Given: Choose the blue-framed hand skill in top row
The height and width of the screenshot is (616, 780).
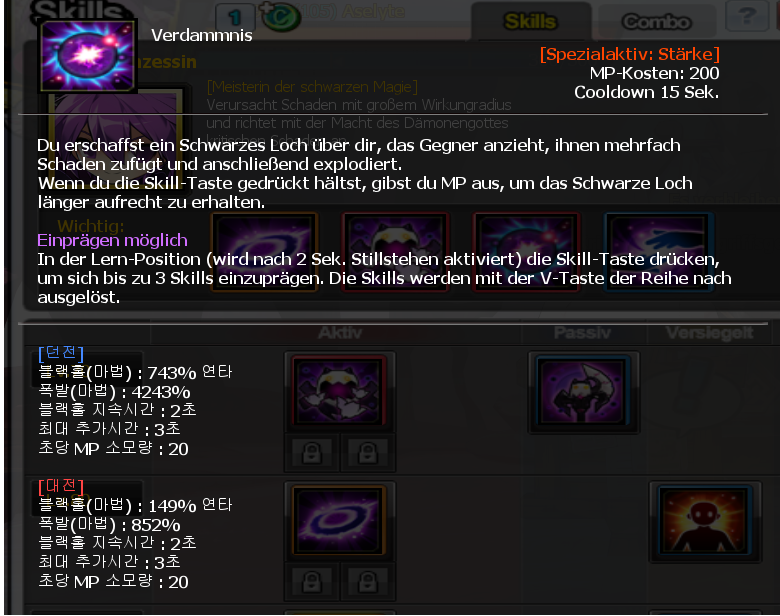Looking at the screenshot, I should click(x=658, y=251).
